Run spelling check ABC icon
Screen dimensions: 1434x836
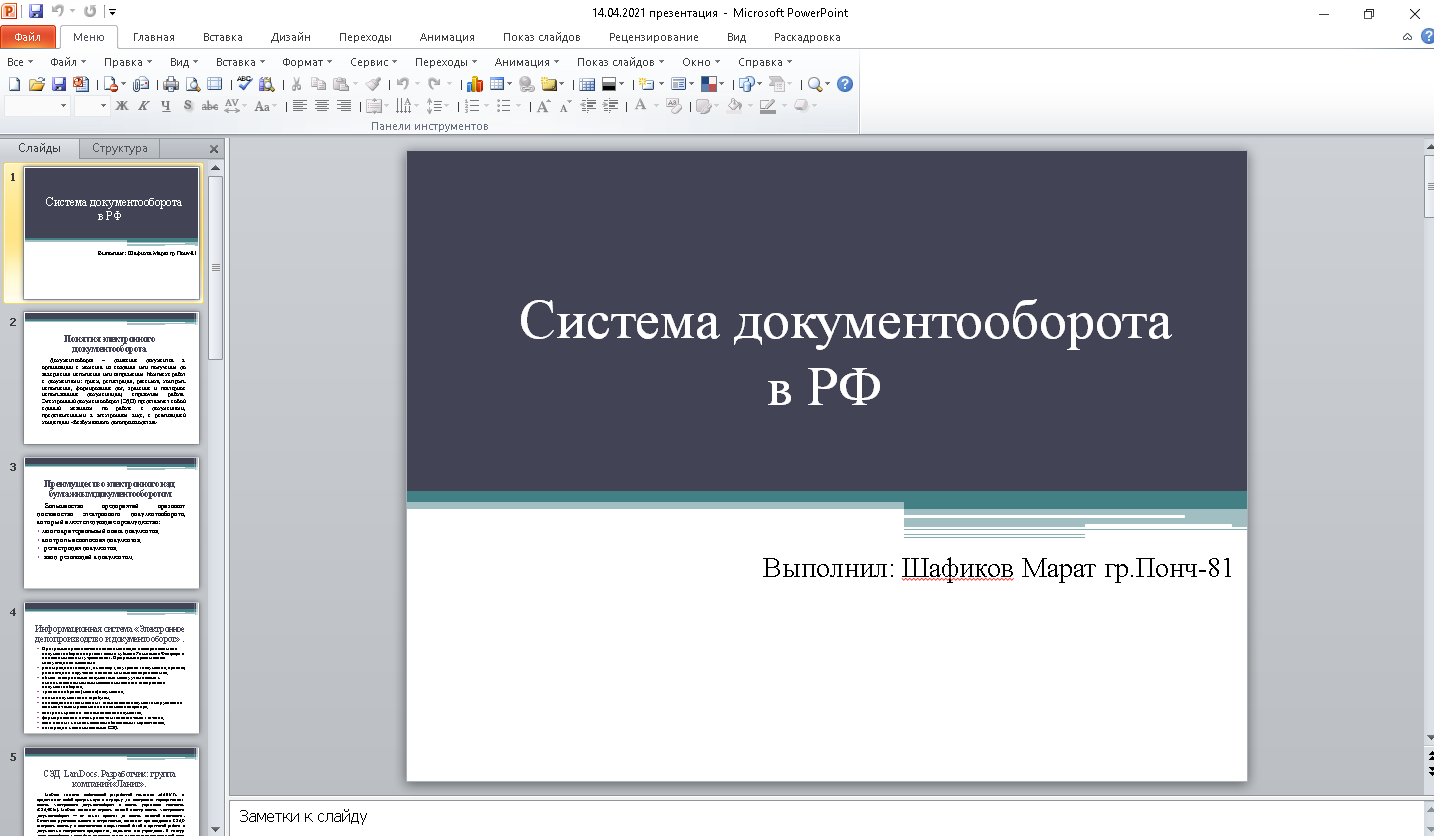coord(244,84)
